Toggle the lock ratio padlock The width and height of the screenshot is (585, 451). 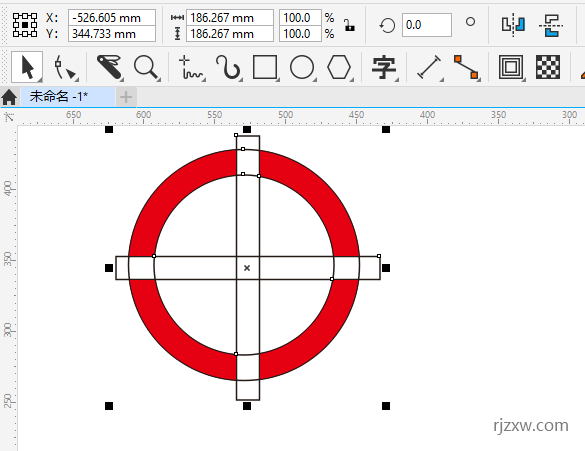pos(349,25)
